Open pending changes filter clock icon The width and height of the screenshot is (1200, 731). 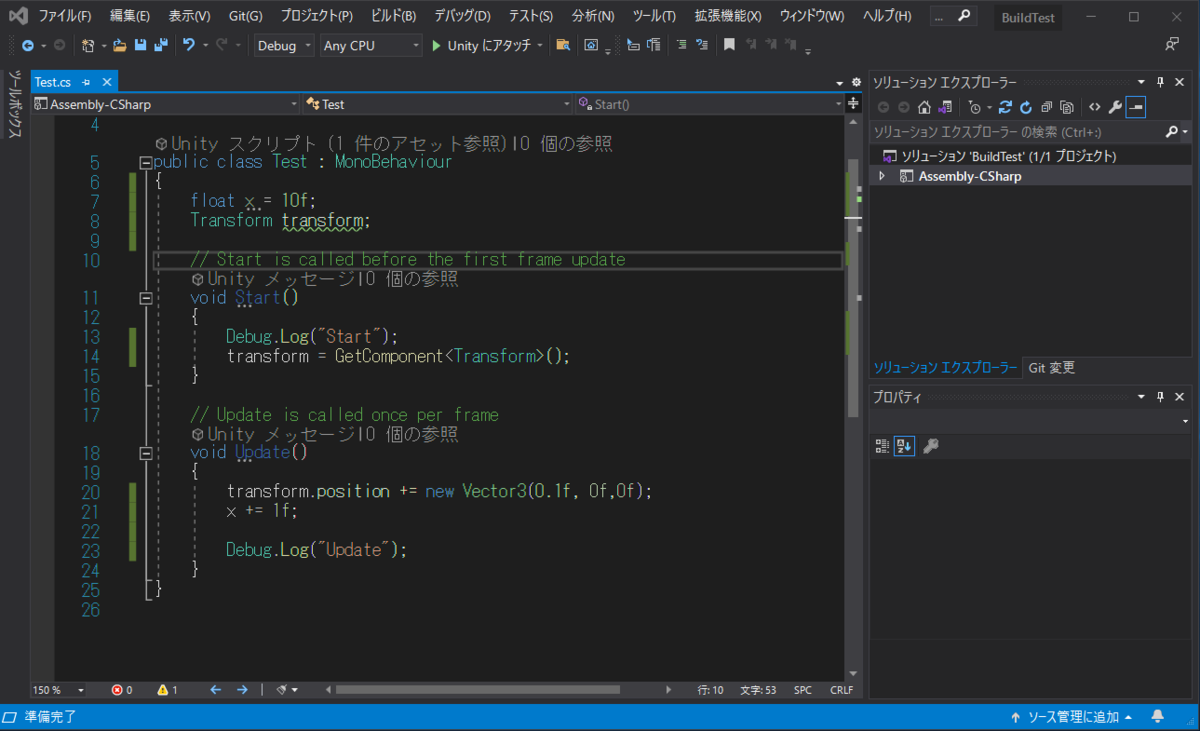(975, 107)
